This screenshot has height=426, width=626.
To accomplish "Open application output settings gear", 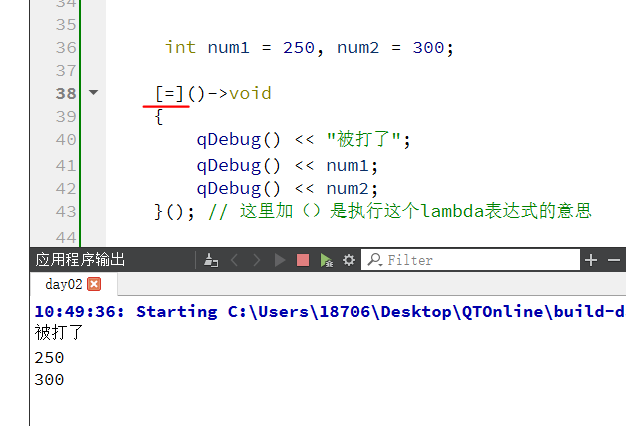I will click(x=349, y=260).
